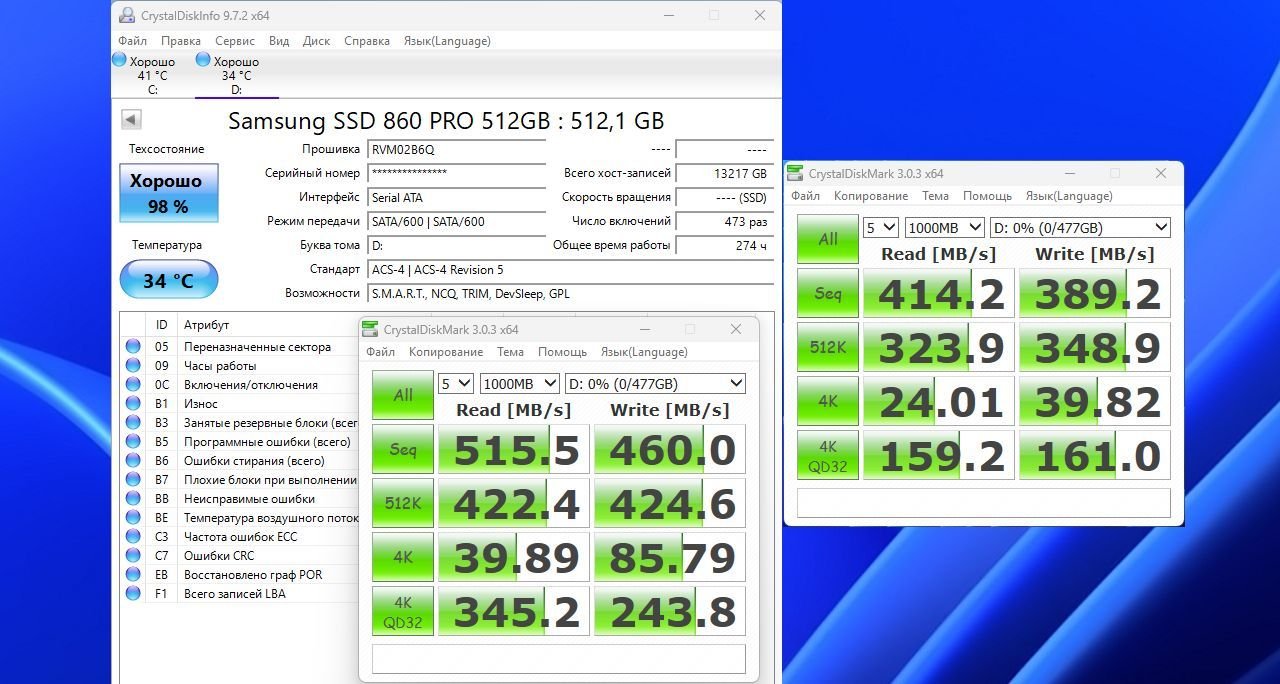Open test count dropdown in front CrystalDiskMark
Screen dimensions: 1280x684
456,383
